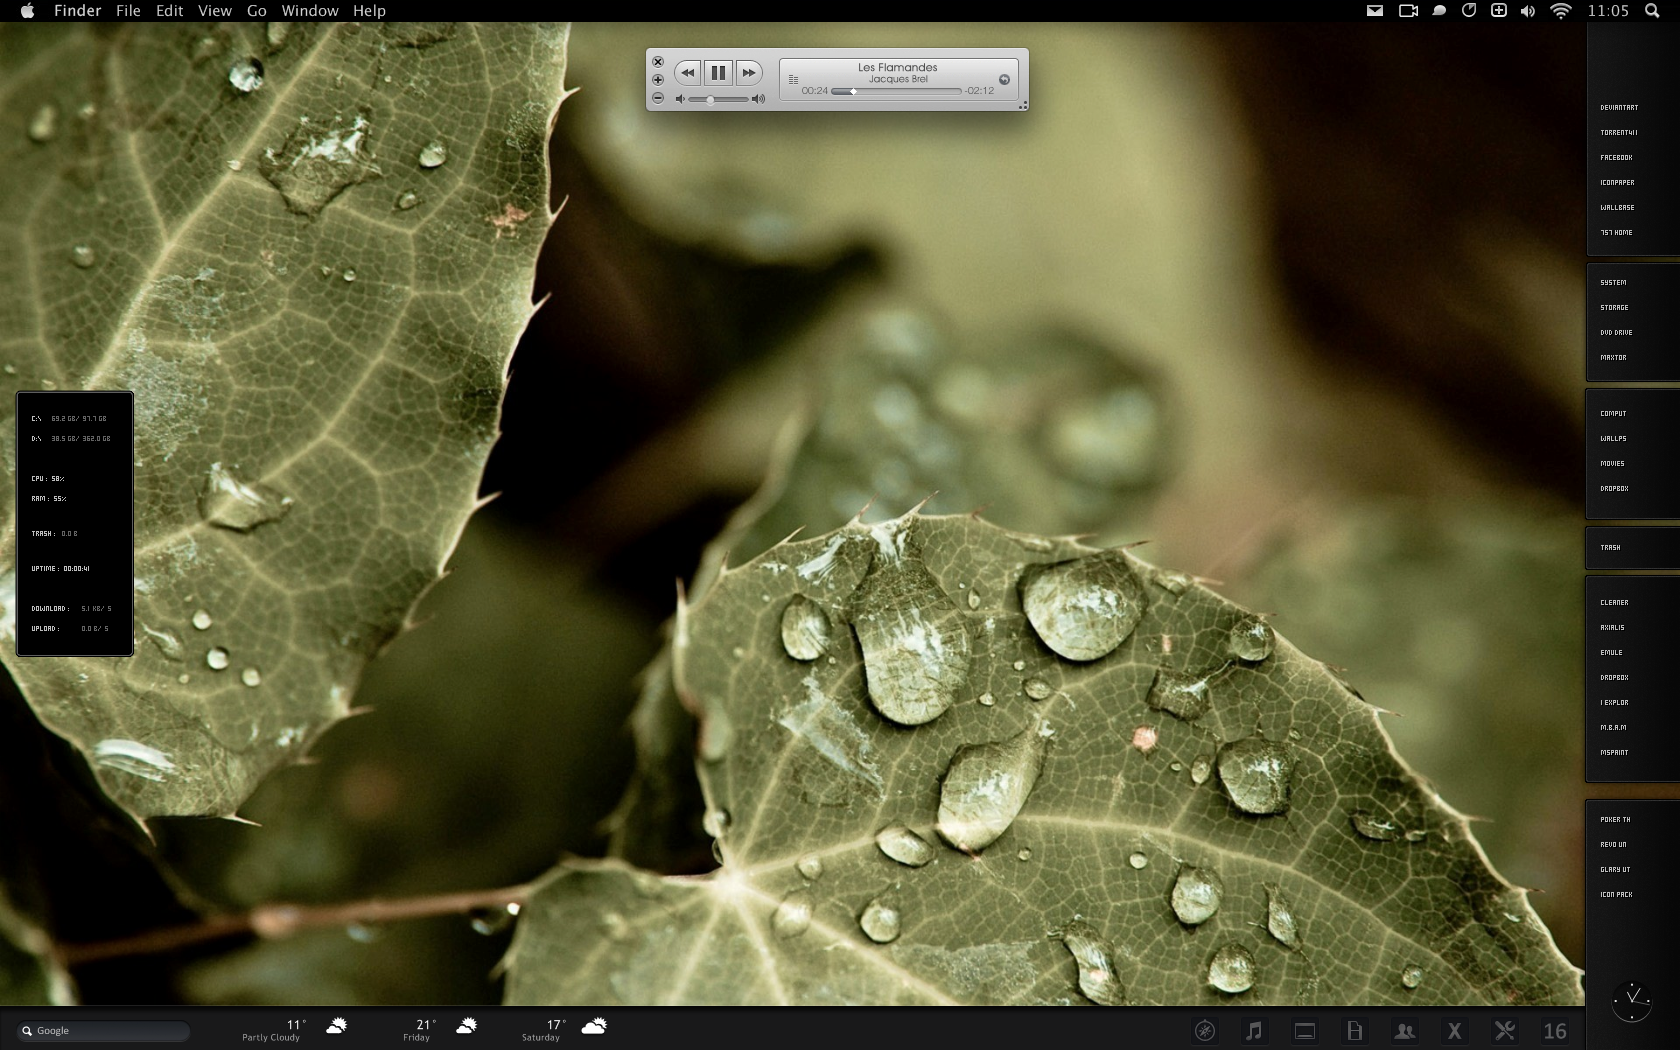
Task: Launch the CLEANER app shortcut
Action: 1614,603
